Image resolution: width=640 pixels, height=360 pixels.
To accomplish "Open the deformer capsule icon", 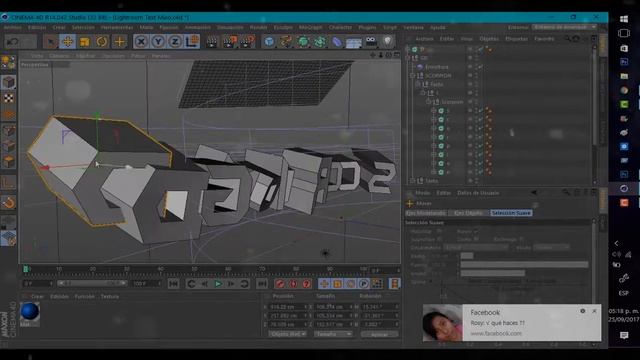I will coord(337,42).
